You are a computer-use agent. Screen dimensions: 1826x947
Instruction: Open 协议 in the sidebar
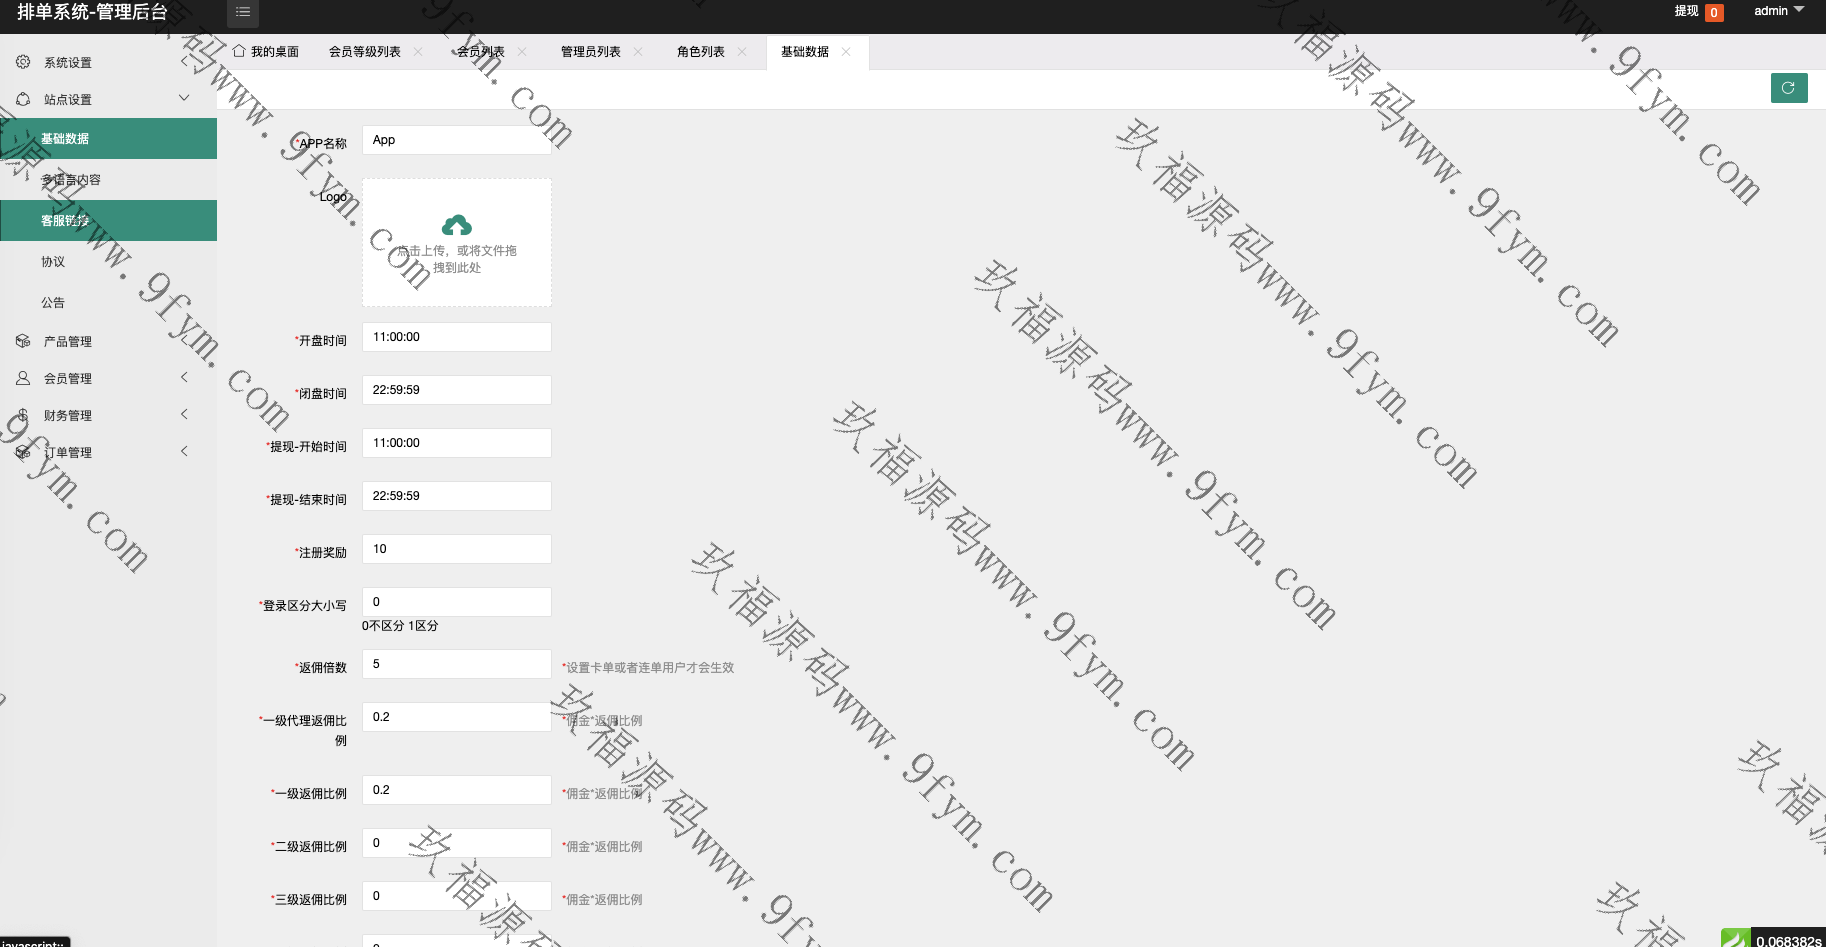click(53, 261)
